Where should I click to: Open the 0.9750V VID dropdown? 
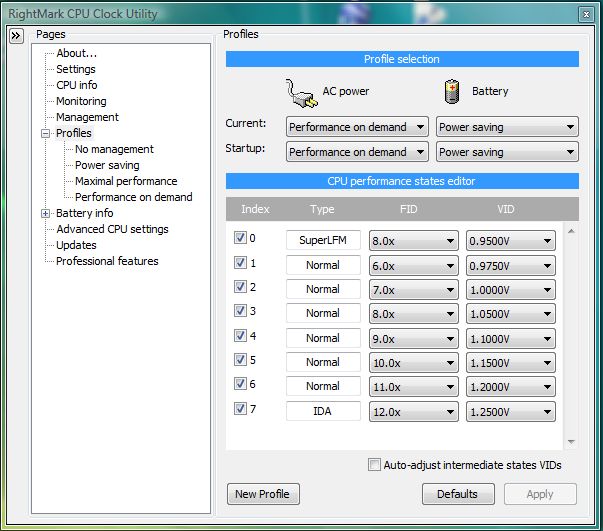(511, 266)
